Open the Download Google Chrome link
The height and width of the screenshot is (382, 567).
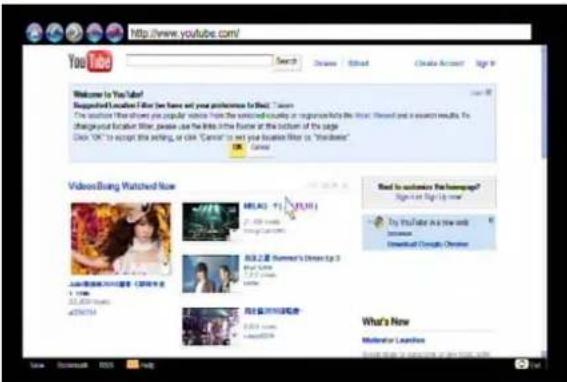click(428, 244)
